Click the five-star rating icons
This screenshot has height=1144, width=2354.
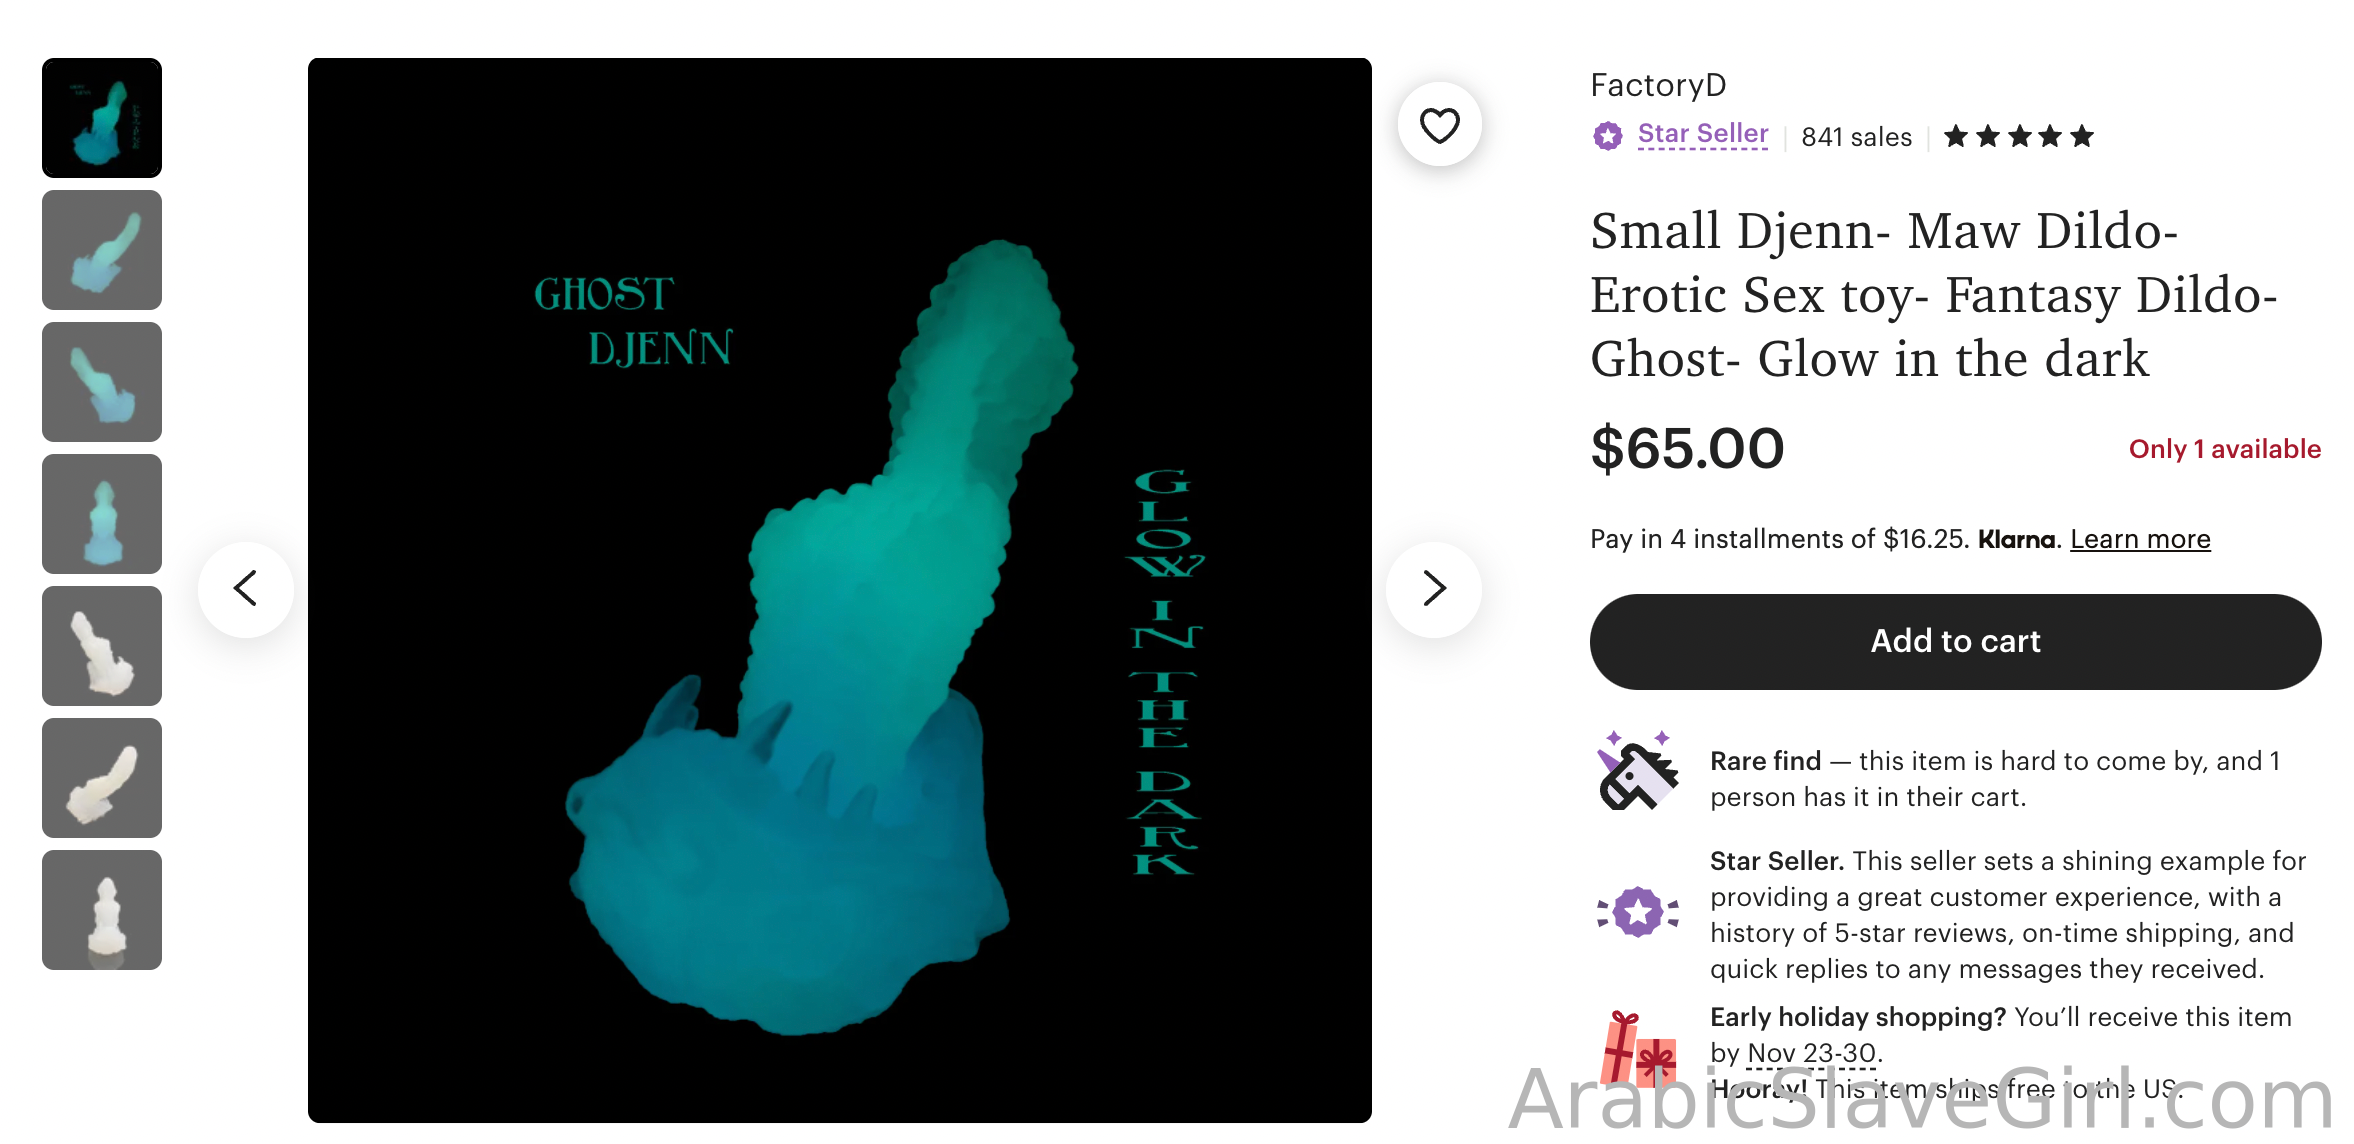click(x=2018, y=136)
